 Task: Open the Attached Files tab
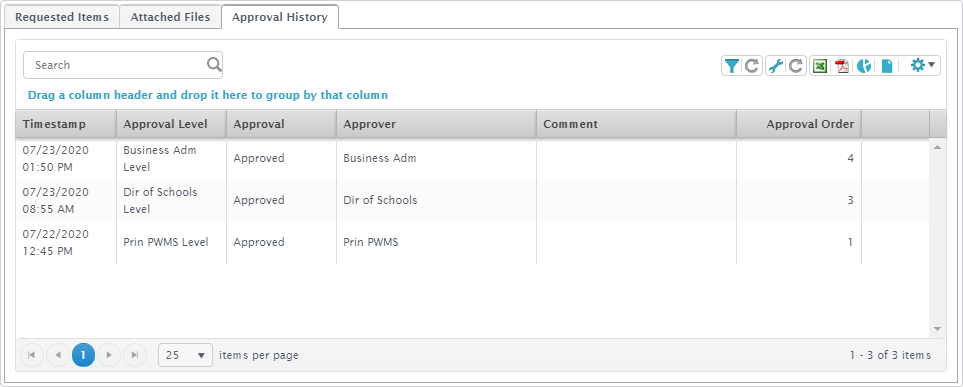tap(170, 17)
